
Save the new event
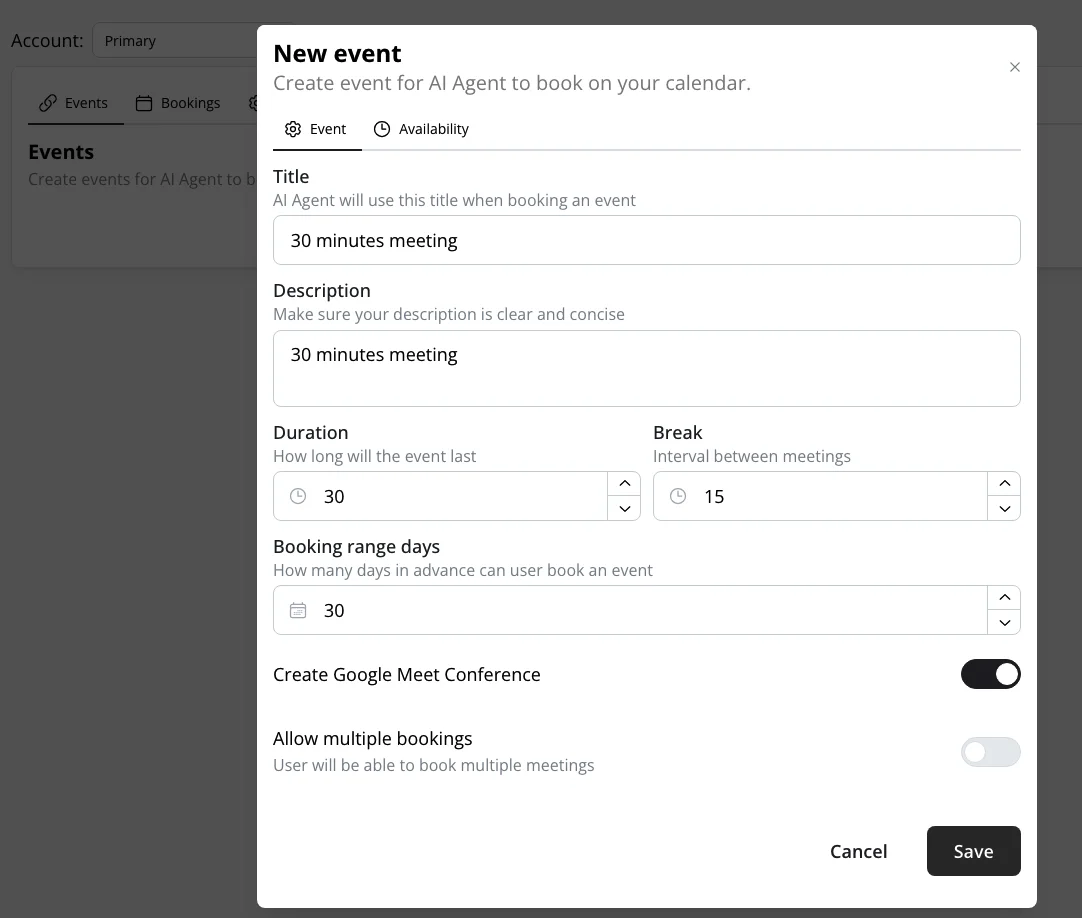click(973, 851)
